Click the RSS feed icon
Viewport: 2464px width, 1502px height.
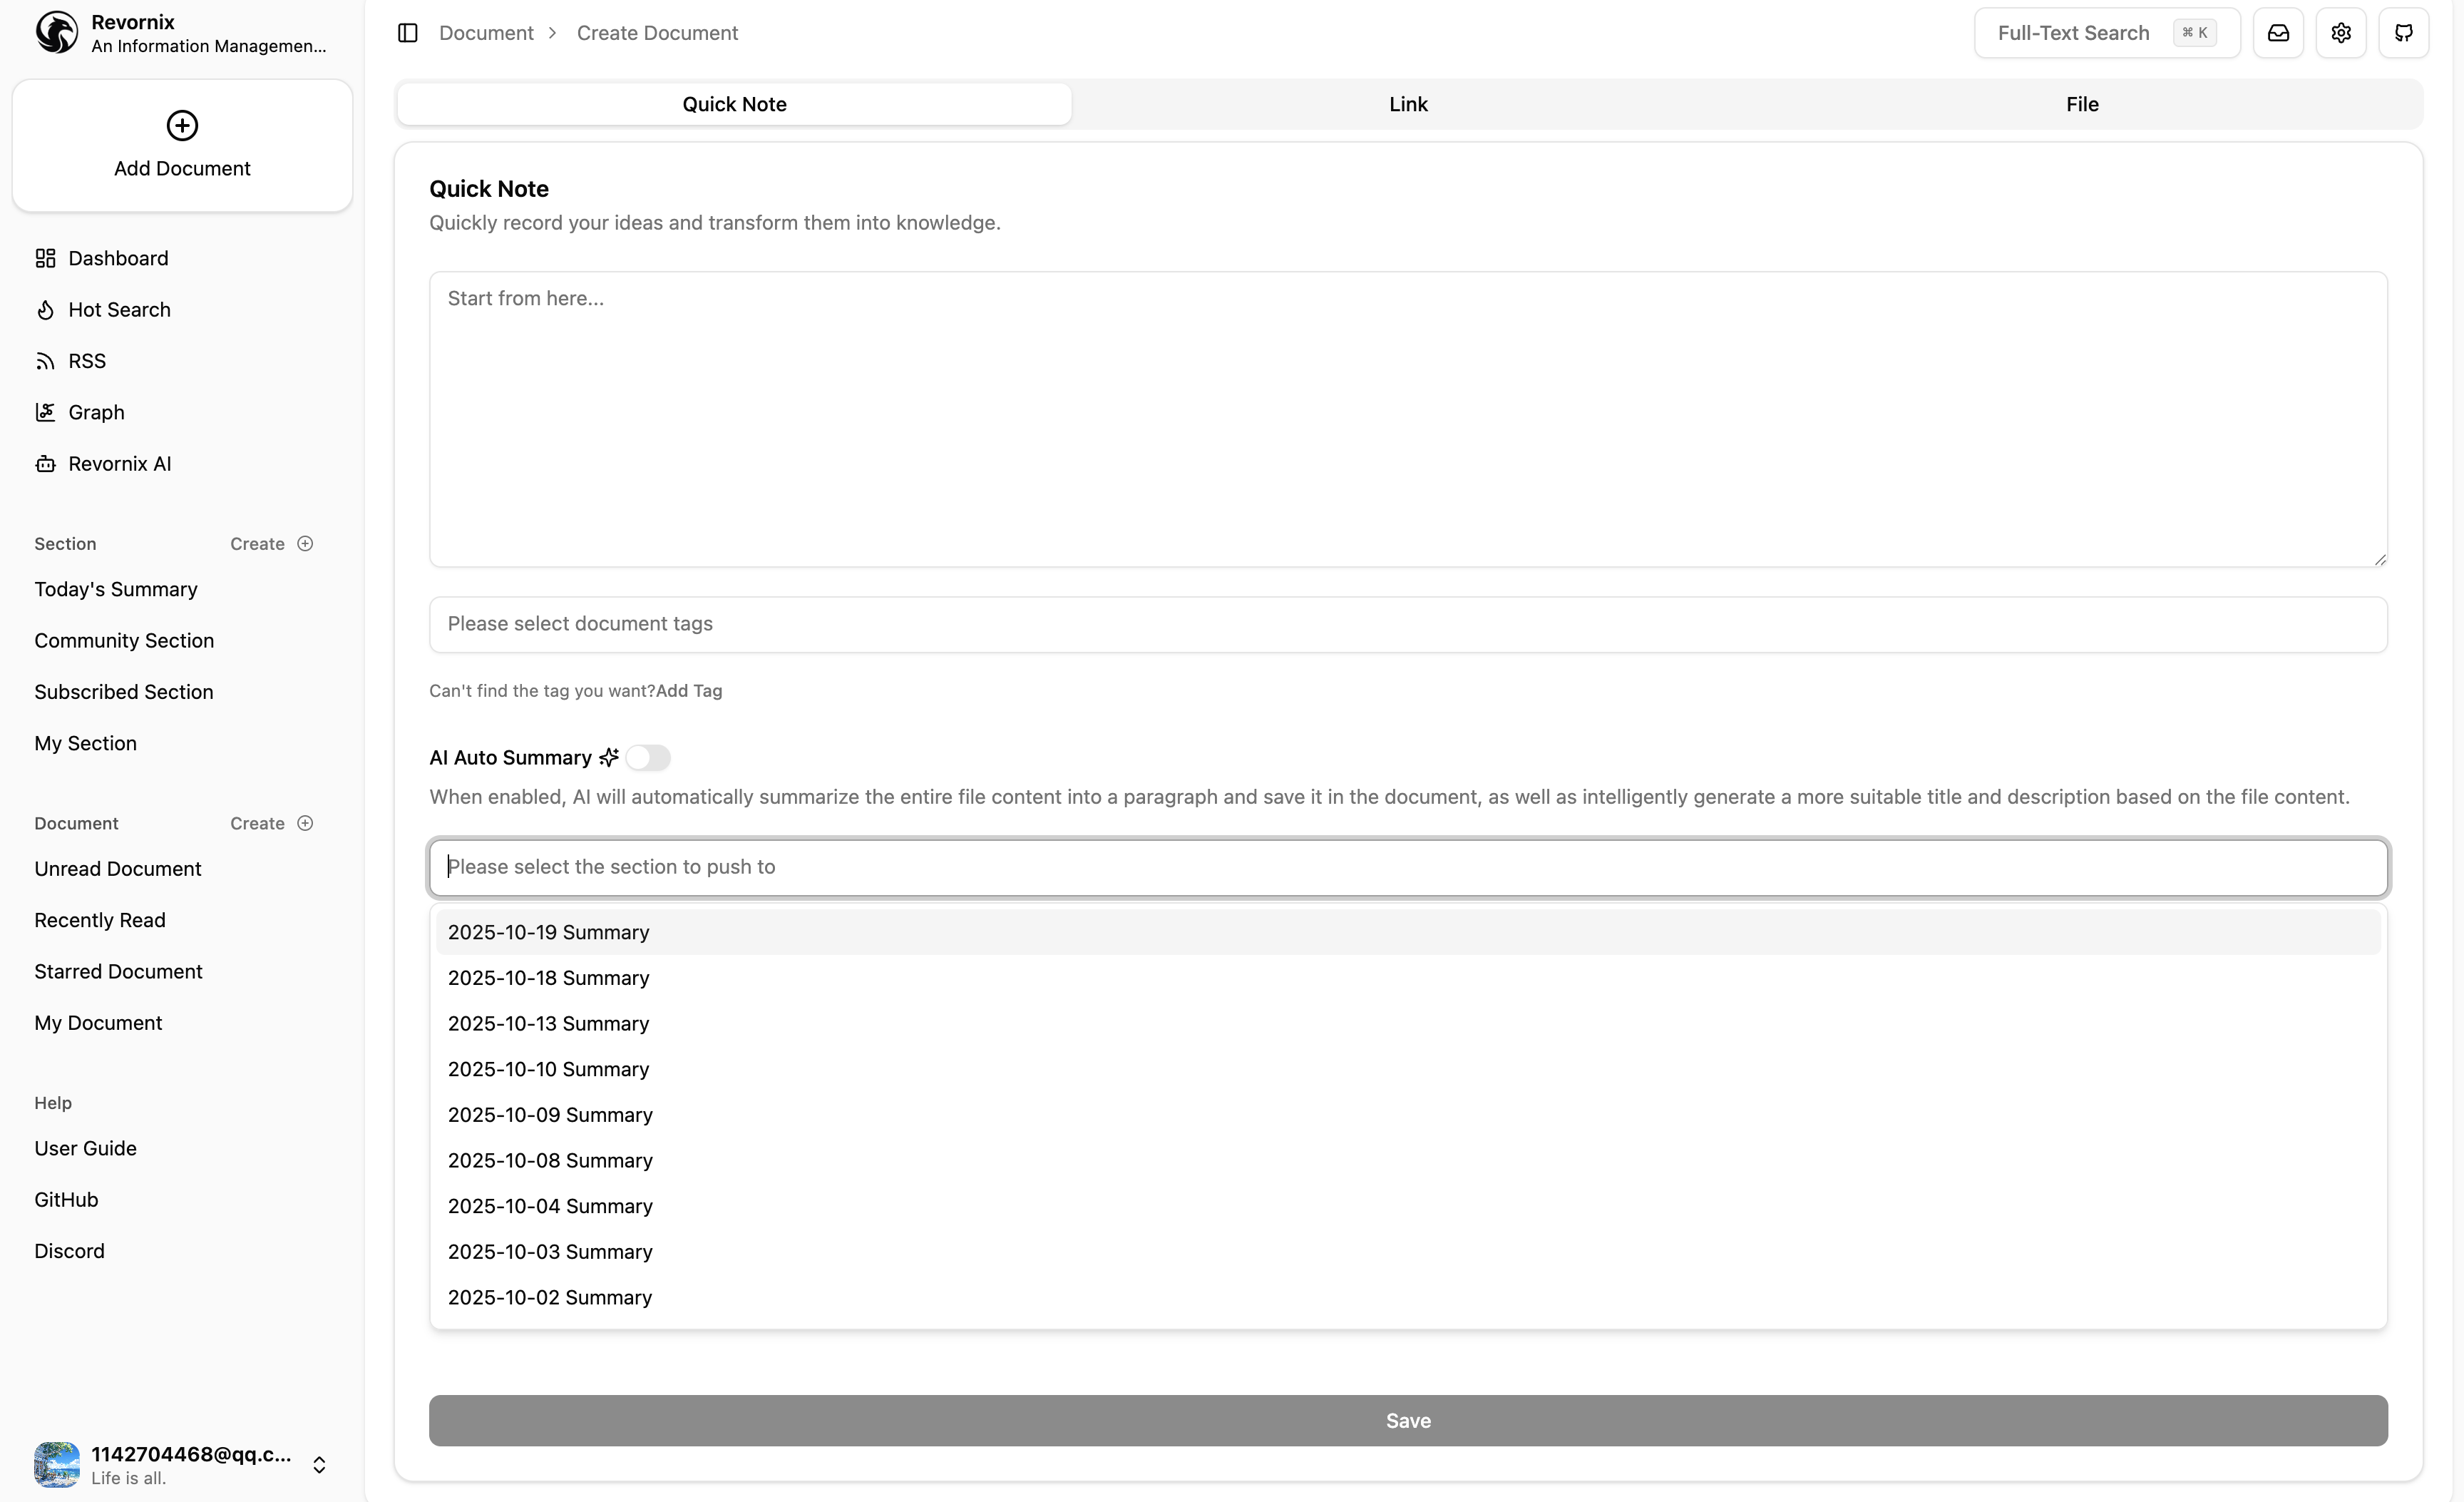coord(45,361)
